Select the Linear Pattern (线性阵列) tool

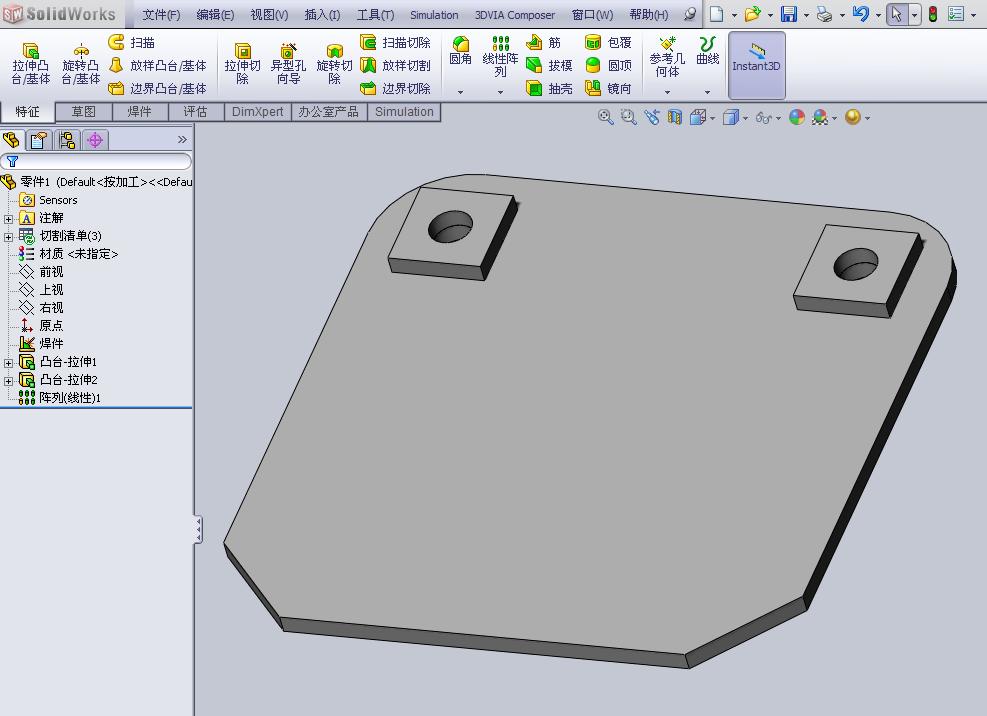tap(500, 57)
